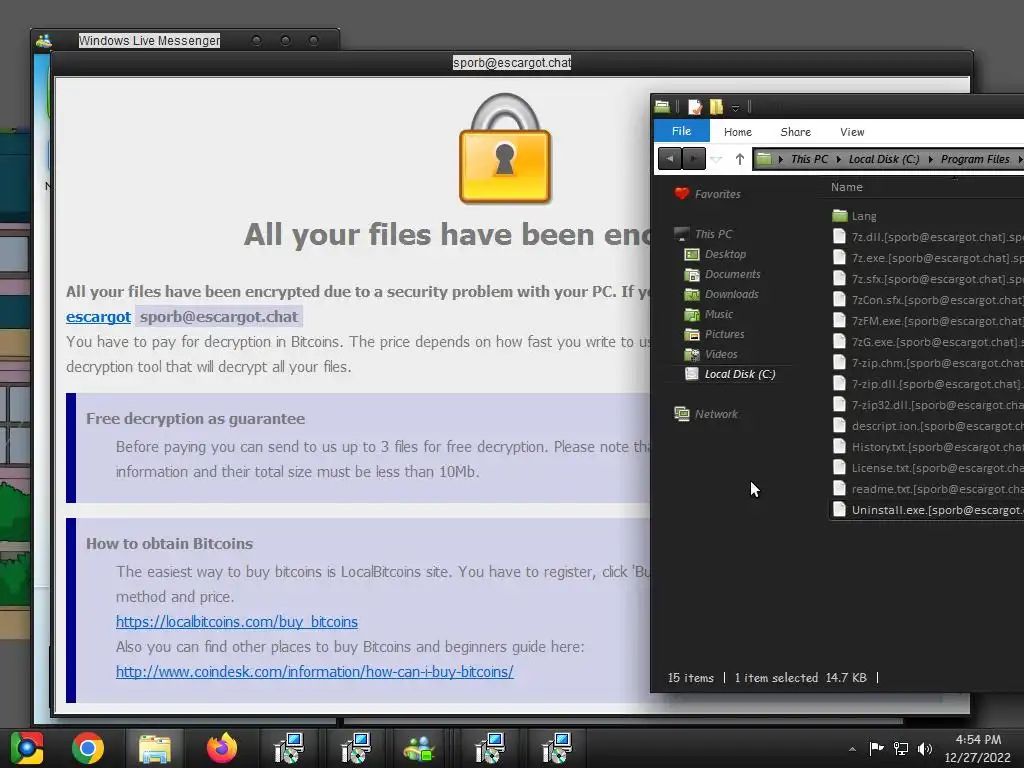Viewport: 1024px width, 768px height.
Task: Select the 7z.exe encrypted file
Action: (927, 258)
